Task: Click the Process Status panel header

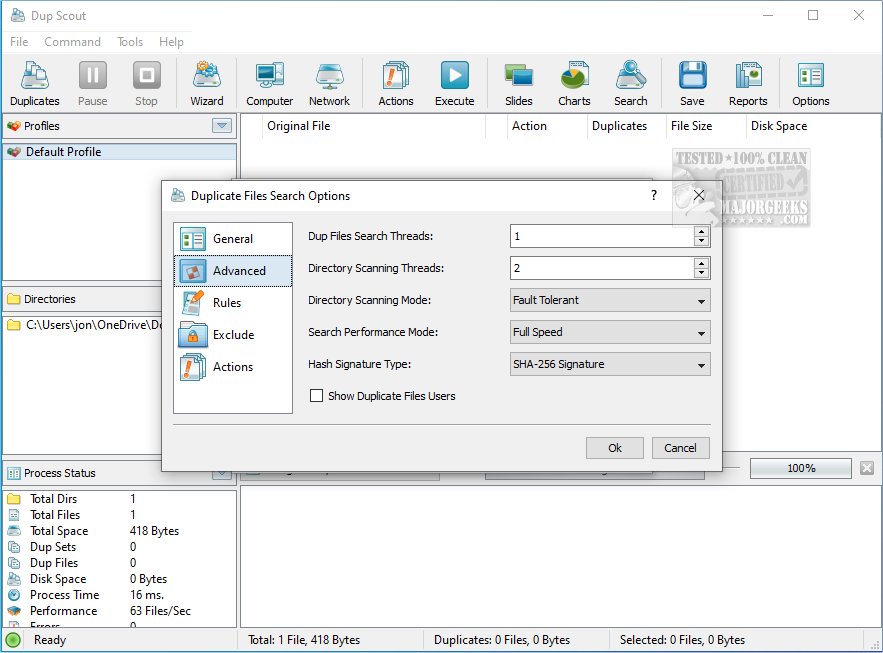Action: (84, 473)
